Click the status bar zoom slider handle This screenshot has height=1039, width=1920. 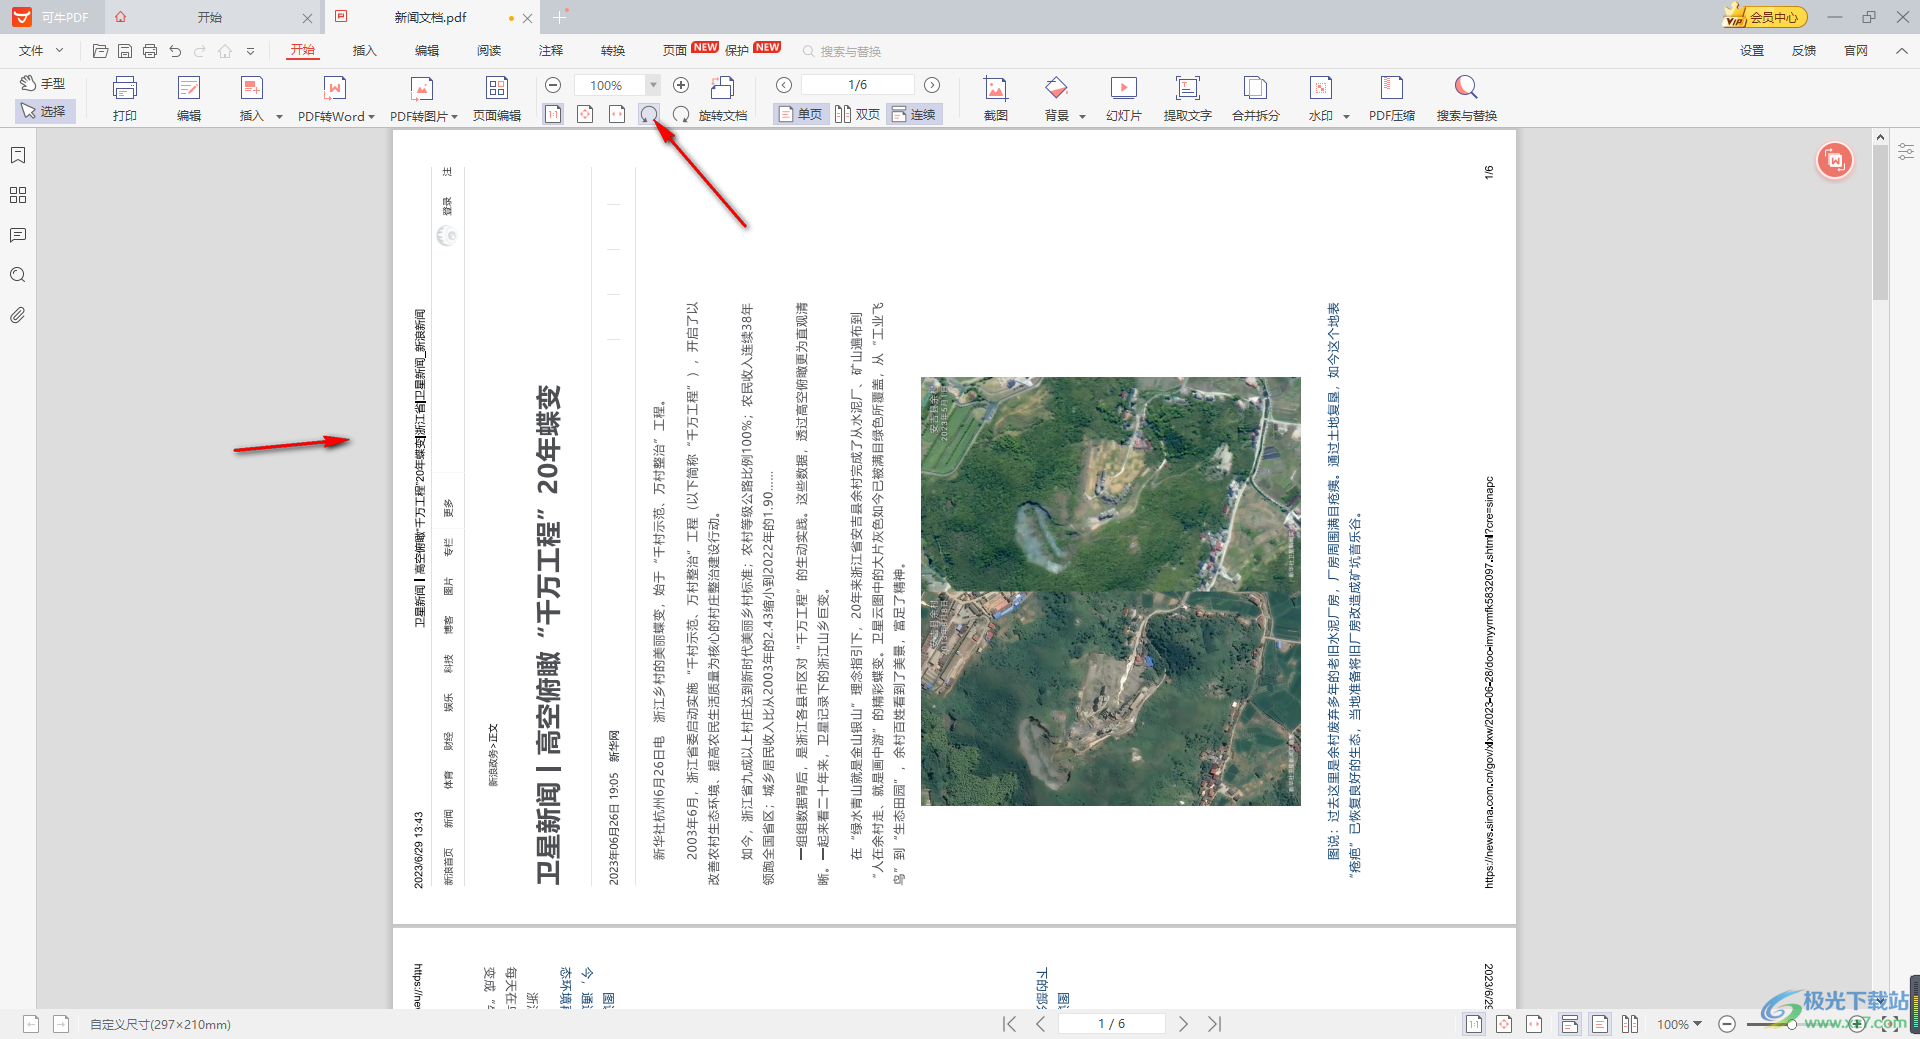pos(1792,1024)
